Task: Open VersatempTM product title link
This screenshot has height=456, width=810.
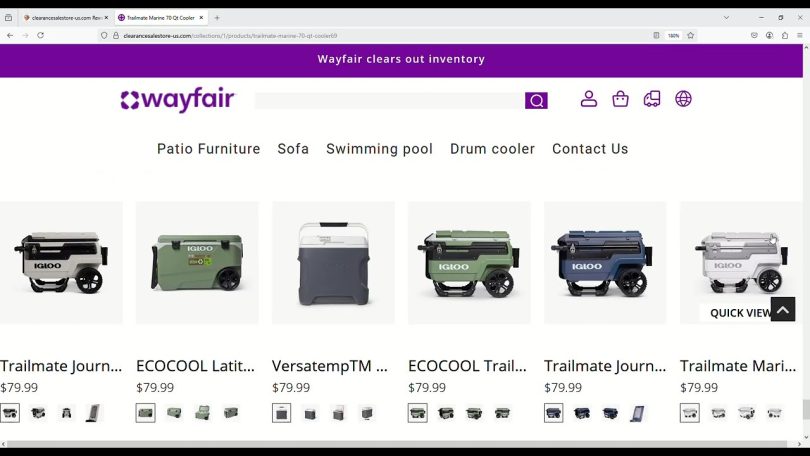Action: pyautogui.click(x=330, y=366)
